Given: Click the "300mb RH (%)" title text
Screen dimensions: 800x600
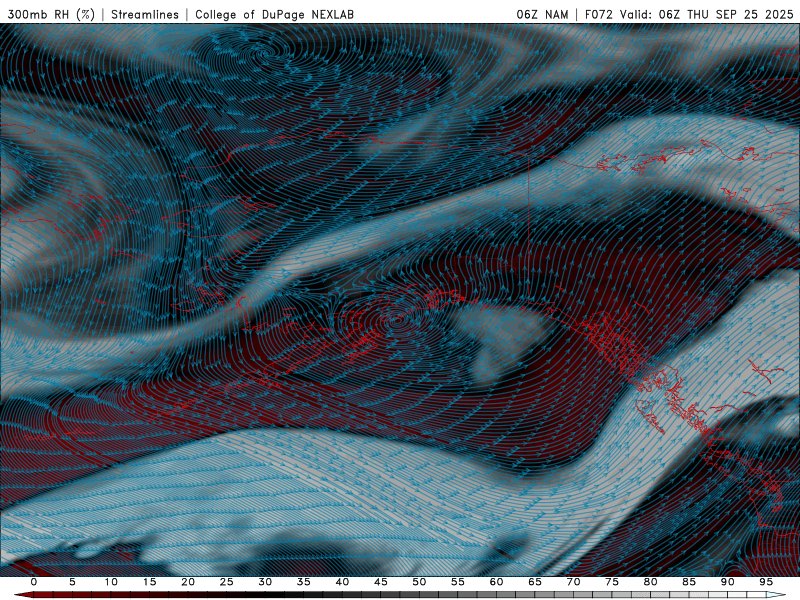Looking at the screenshot, I should 51,14.
